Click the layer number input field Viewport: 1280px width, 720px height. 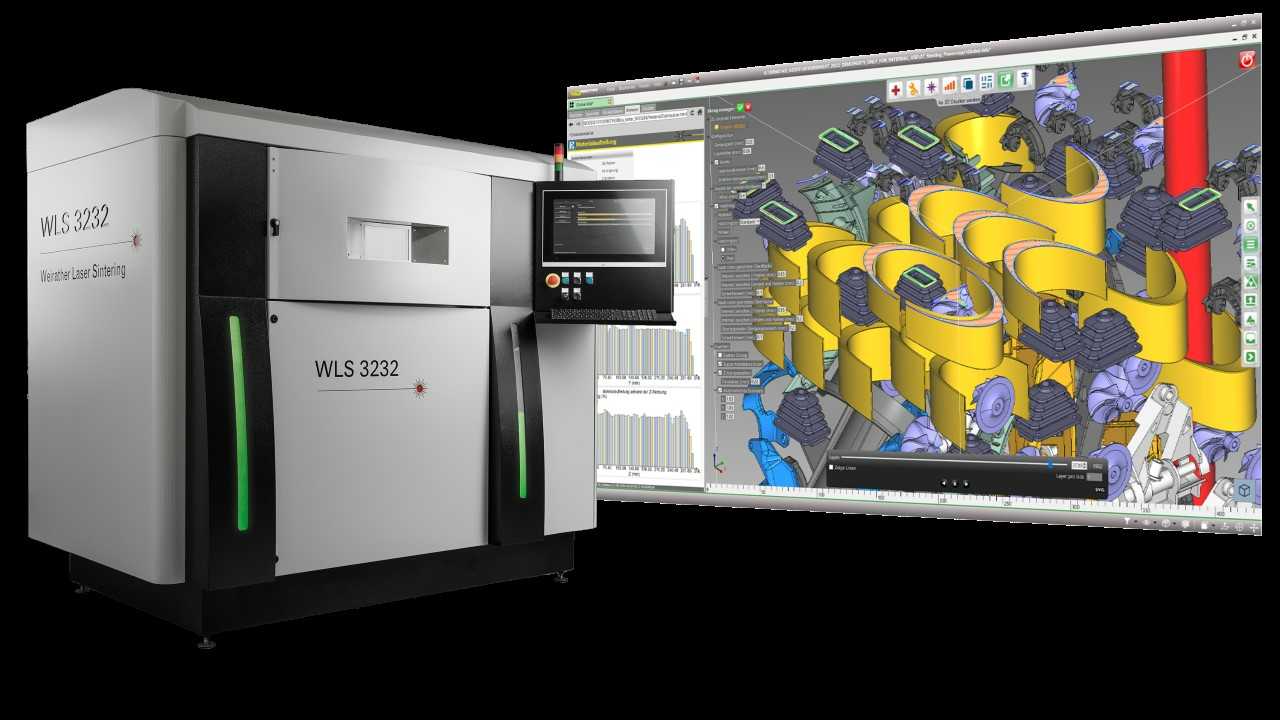coord(1078,465)
